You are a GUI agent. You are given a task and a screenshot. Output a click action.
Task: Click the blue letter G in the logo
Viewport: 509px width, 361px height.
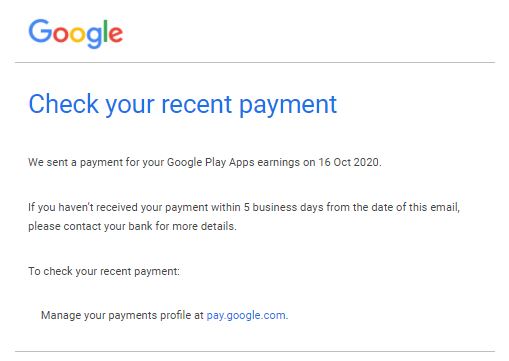(39, 31)
